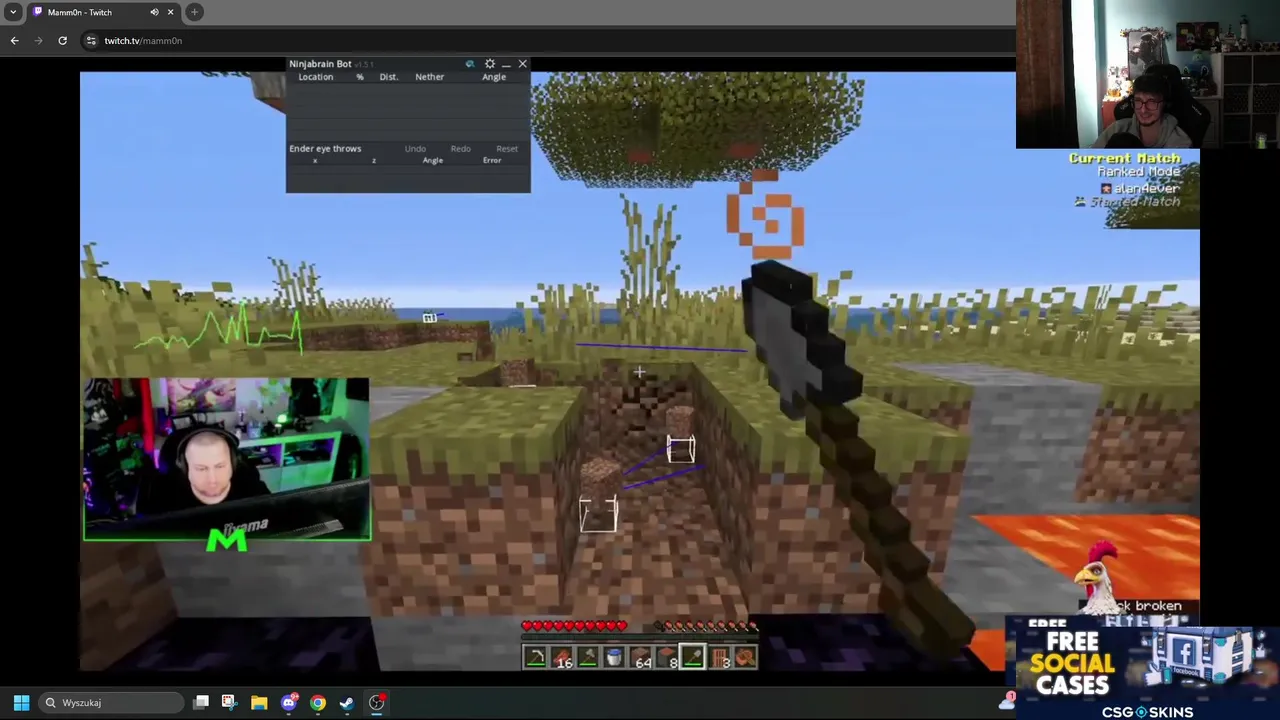1280x720 pixels.
Task: Open the Windows Start menu
Action: coord(21,702)
